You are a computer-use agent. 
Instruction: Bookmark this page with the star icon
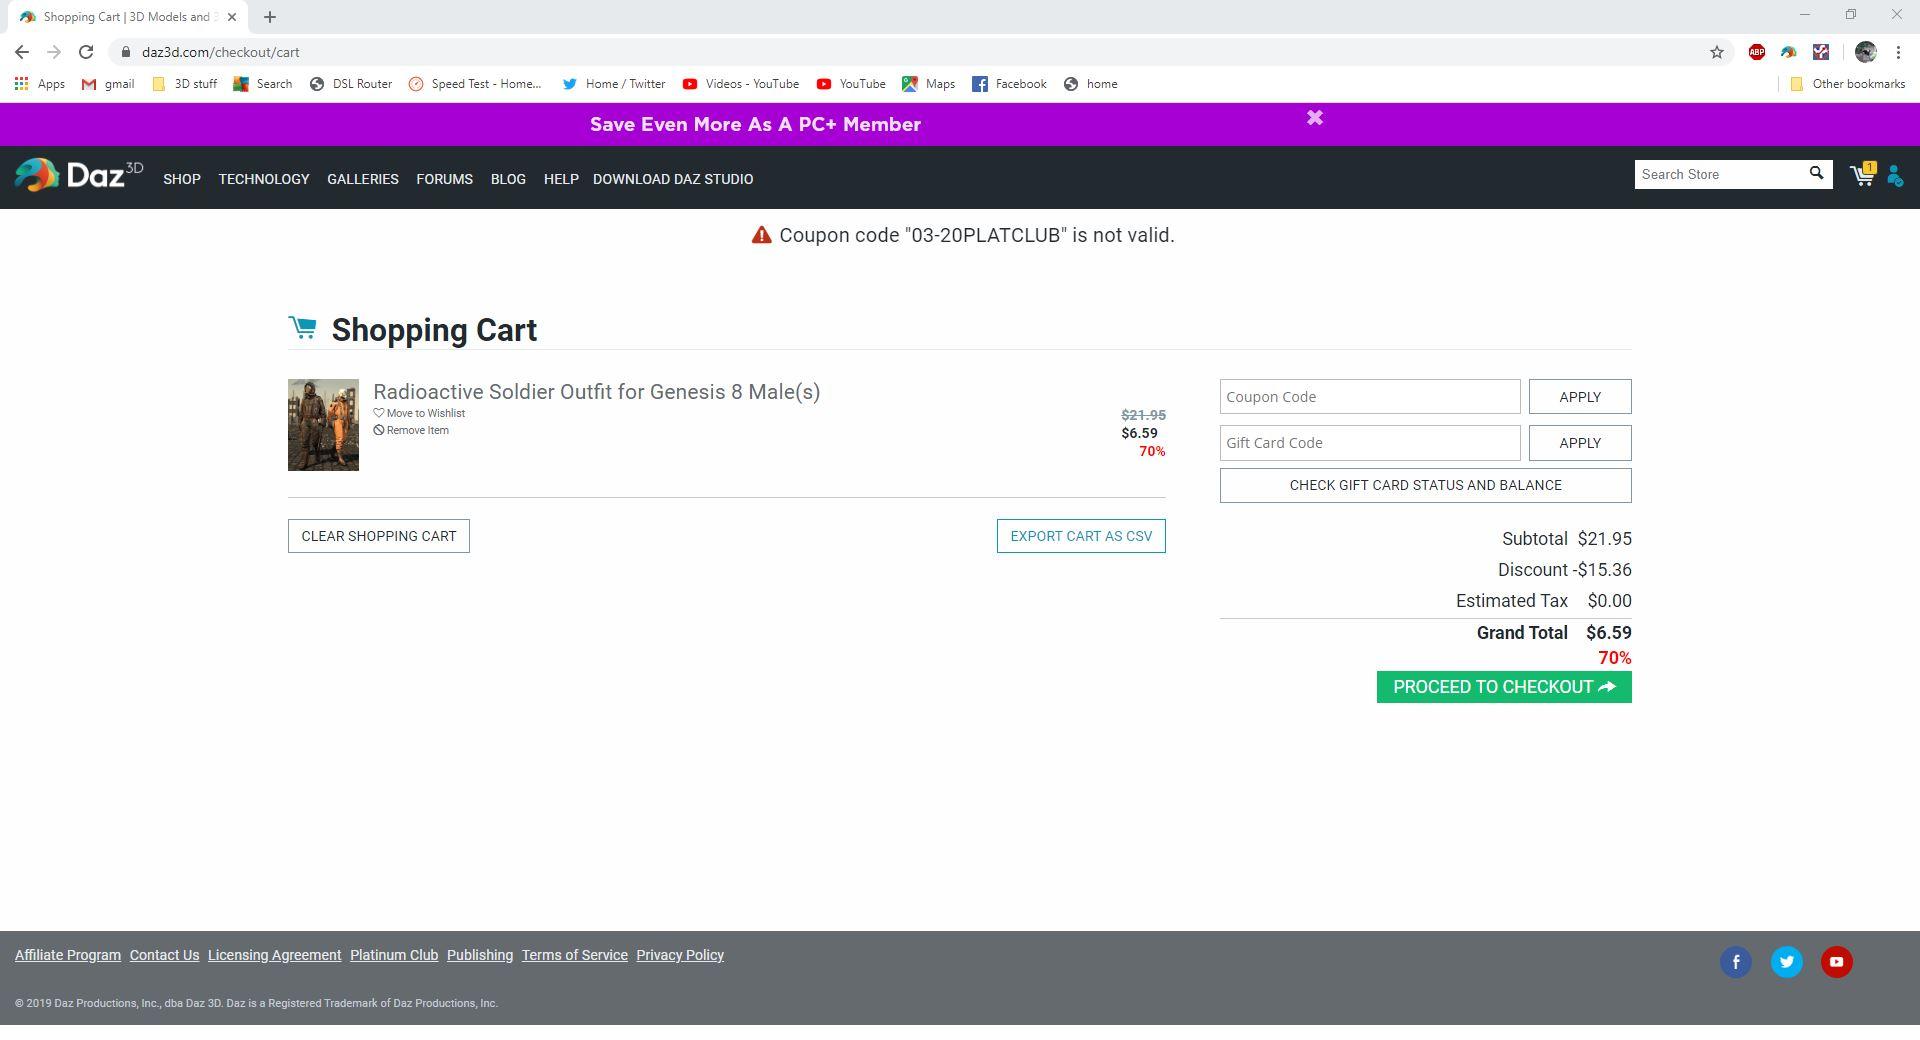[1717, 52]
